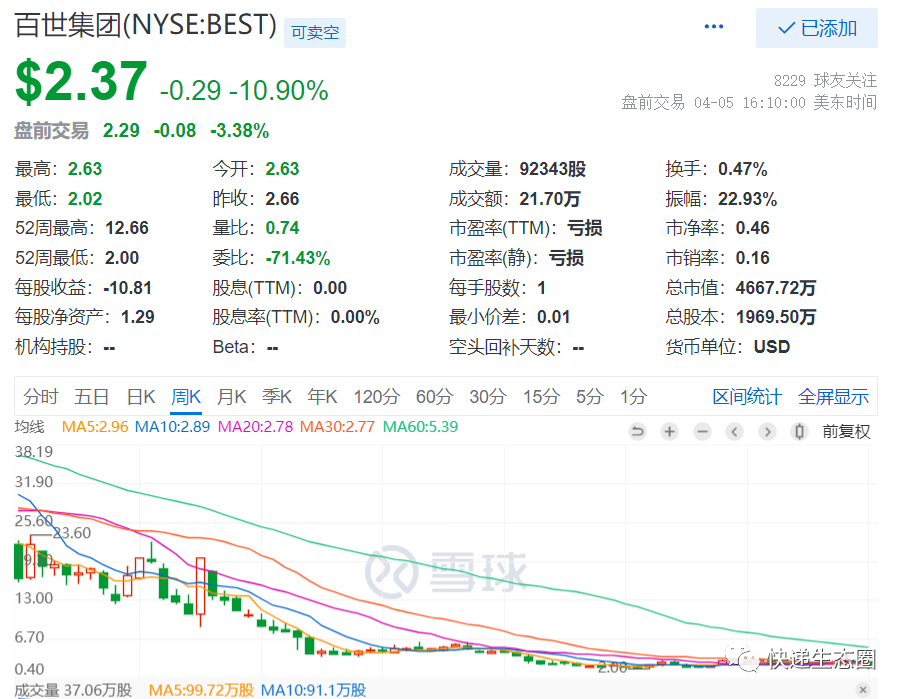906x699 pixels.
Task: Zoom out the chart with minus icon
Action: (702, 432)
